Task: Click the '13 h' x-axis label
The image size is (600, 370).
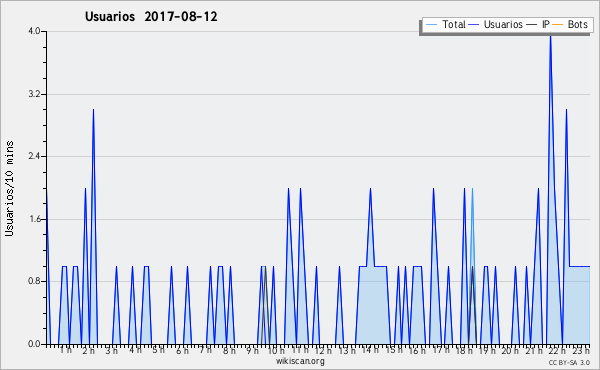Action: click(347, 350)
